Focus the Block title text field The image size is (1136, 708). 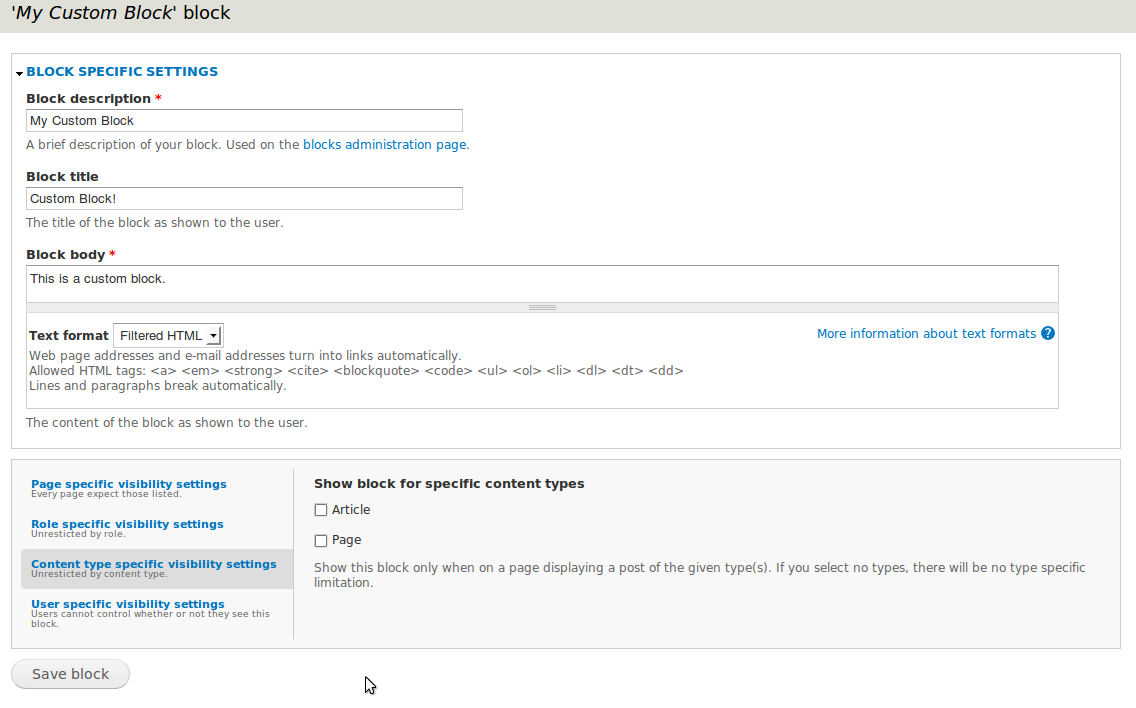coord(244,198)
